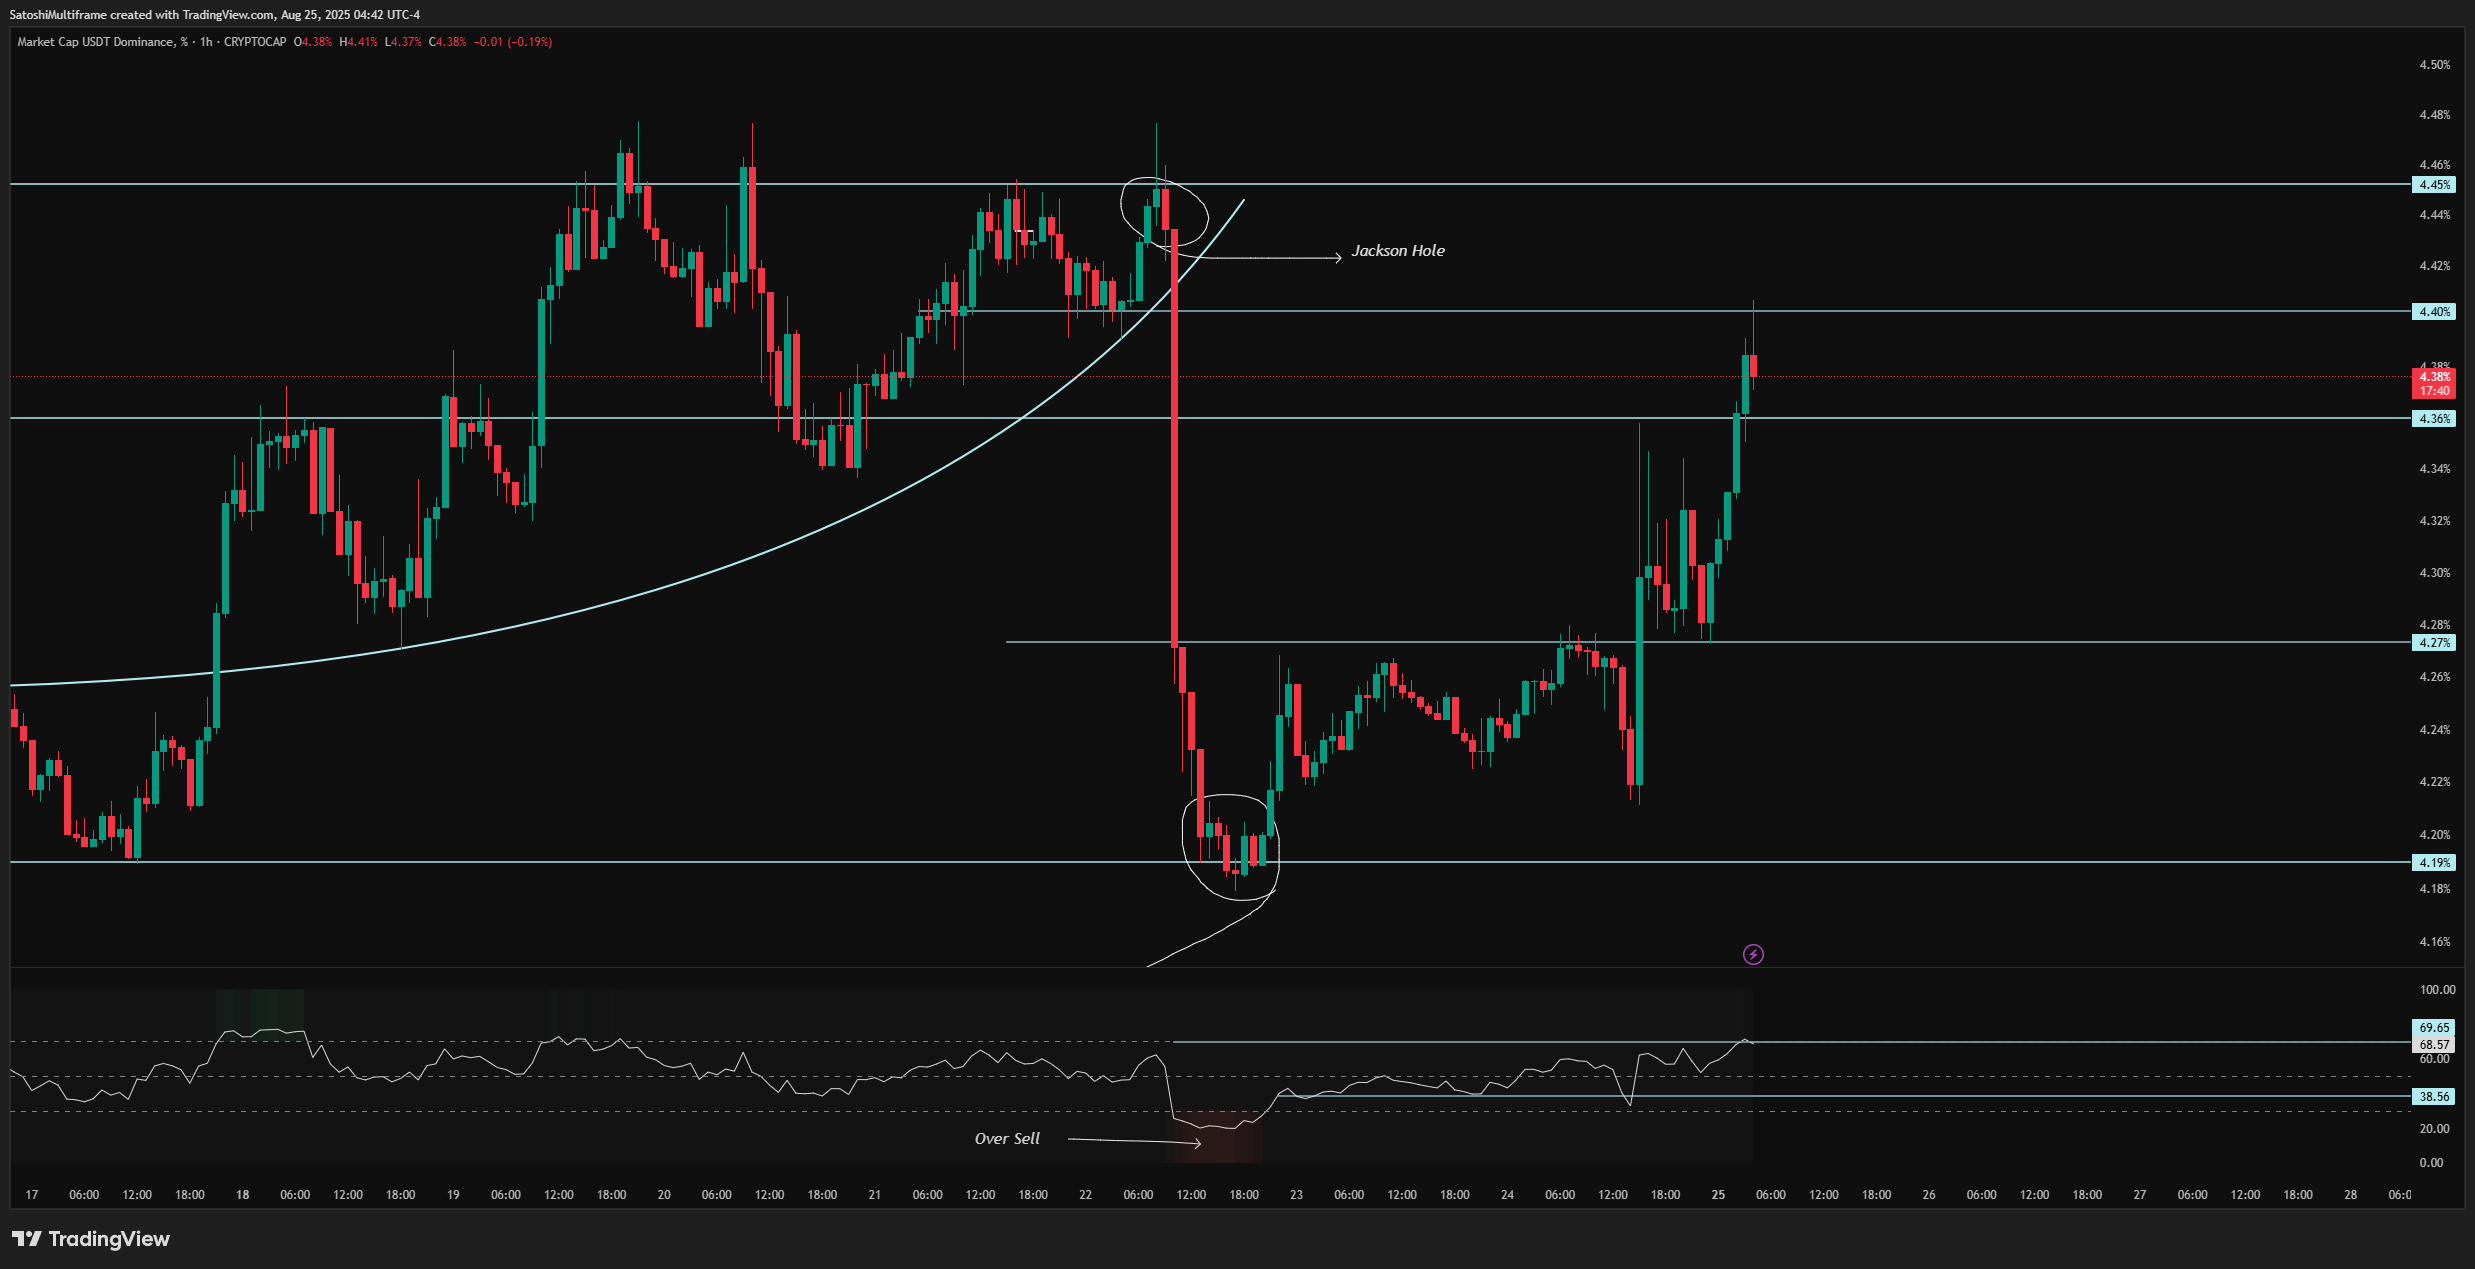Viewport: 2475px width, 1269px height.
Task: Click the 38.56 RSI level label
Action: 2434,1097
